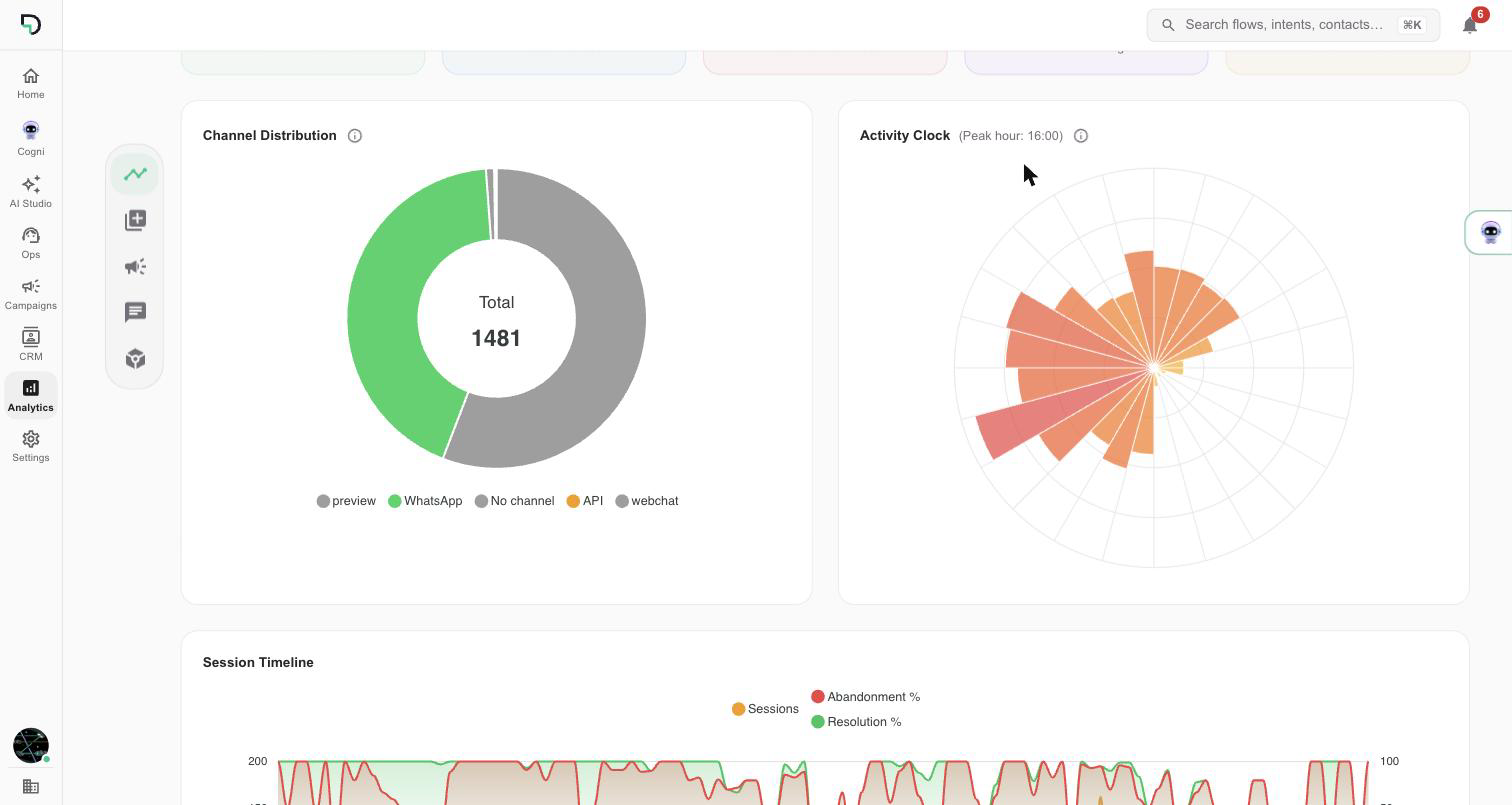Toggle Resolution % series in timeline legend
Screen dimensions: 1512x805
click(856, 722)
